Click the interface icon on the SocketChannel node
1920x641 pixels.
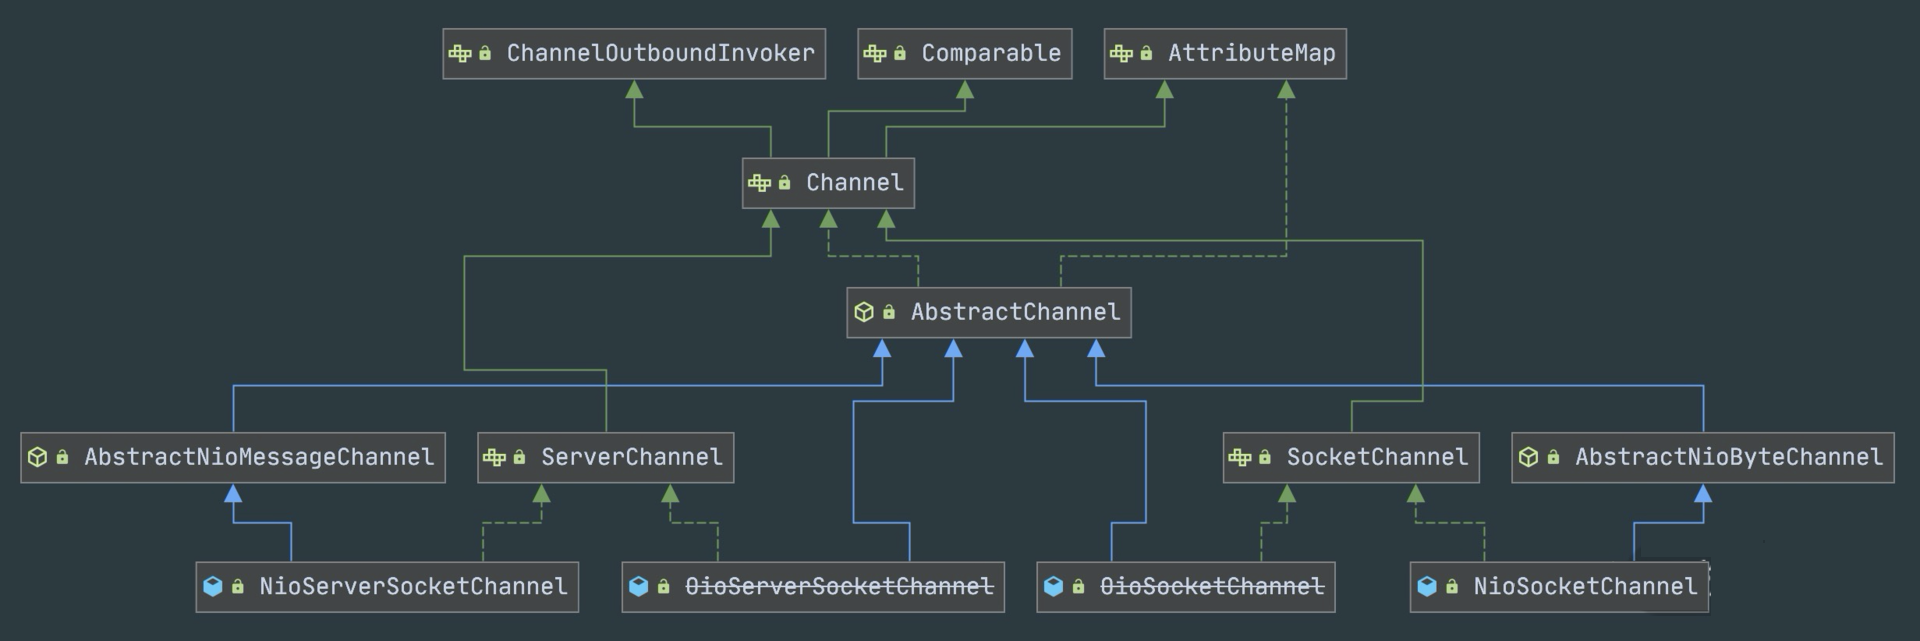pyautogui.click(x=1240, y=458)
